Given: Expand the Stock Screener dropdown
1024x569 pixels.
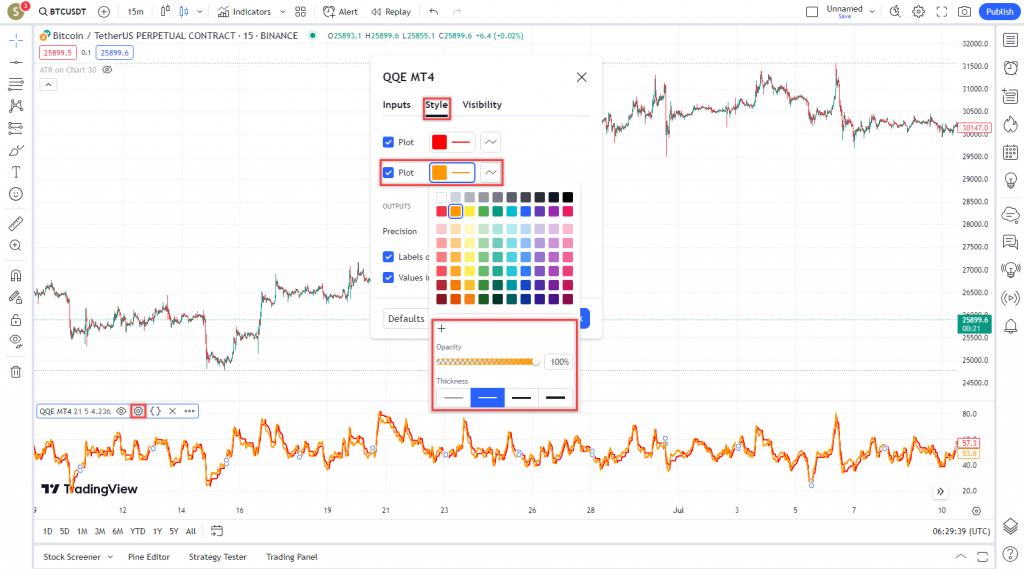Looking at the screenshot, I should (110, 557).
